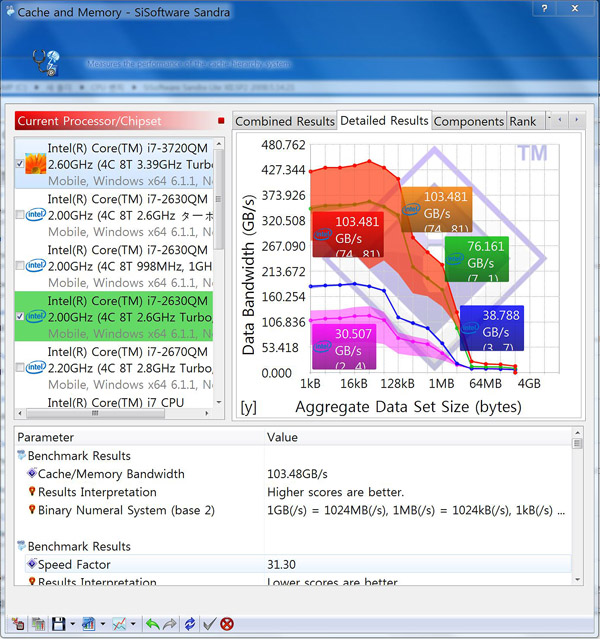Check the i7-2630QM 998MHz entry checkbox
The width and height of the screenshot is (600, 639).
pyautogui.click(x=20, y=265)
